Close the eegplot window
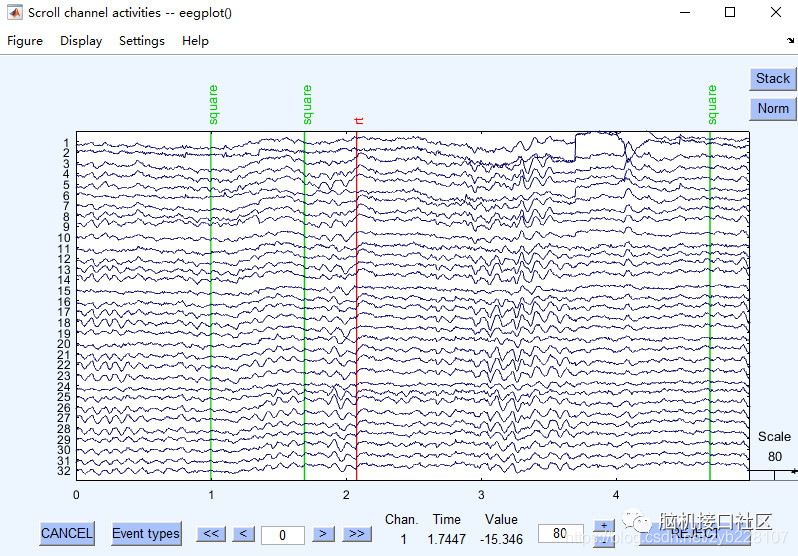 (776, 12)
